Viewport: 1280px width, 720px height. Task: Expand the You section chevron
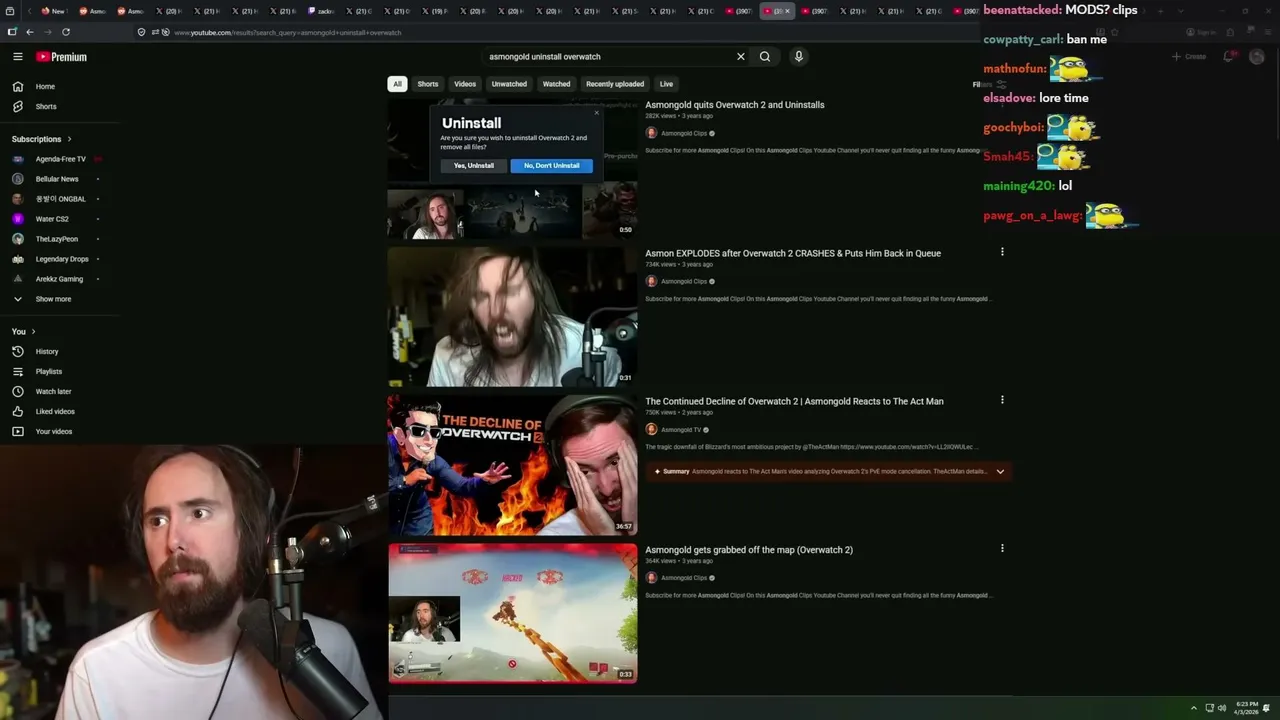coord(33,331)
